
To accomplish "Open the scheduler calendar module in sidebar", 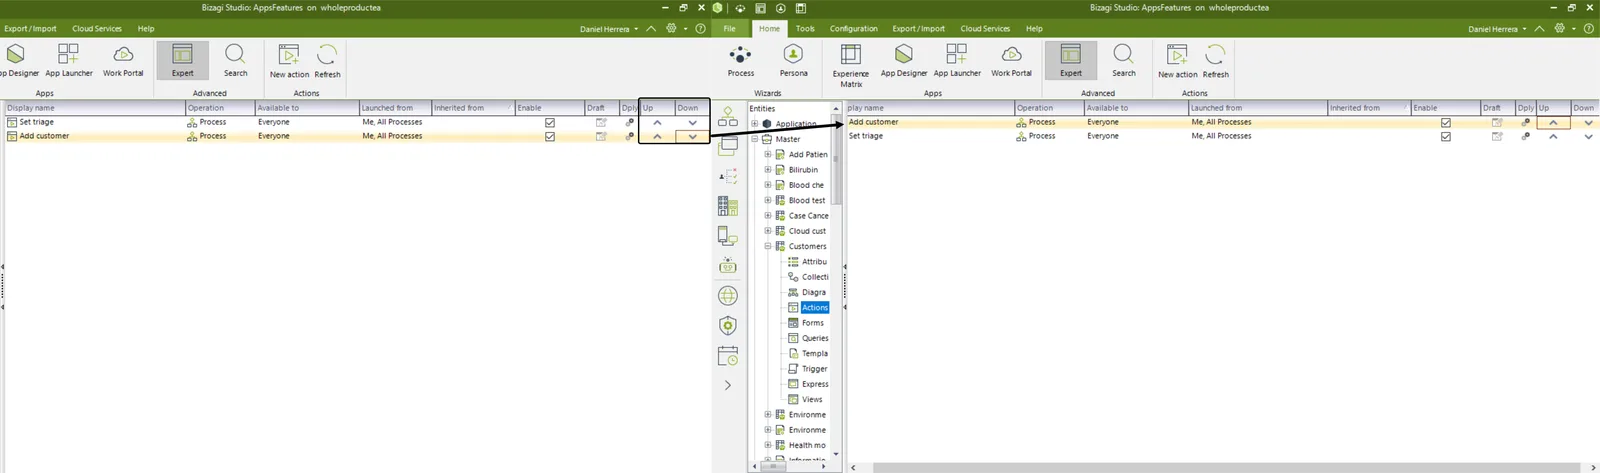I will [x=728, y=356].
